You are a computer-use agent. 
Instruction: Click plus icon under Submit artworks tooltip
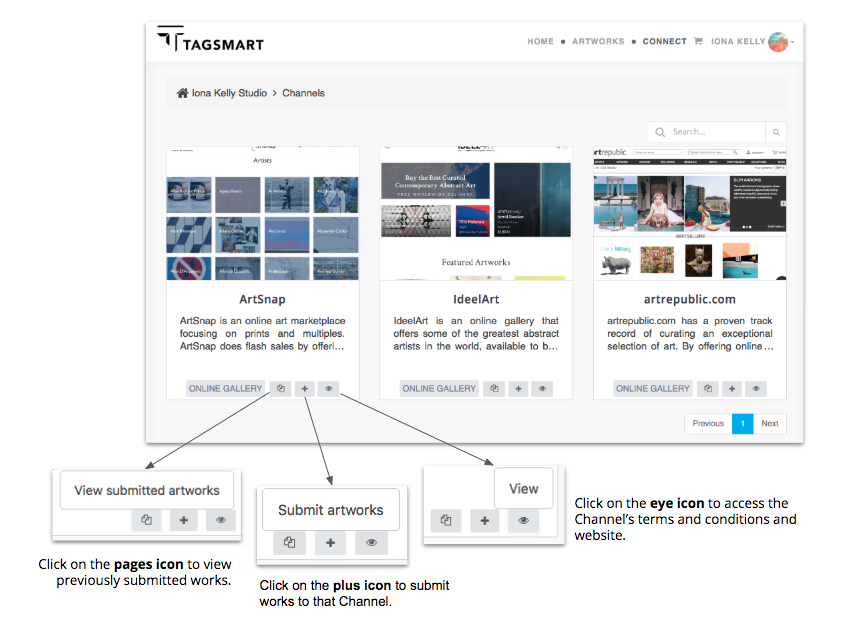[330, 542]
